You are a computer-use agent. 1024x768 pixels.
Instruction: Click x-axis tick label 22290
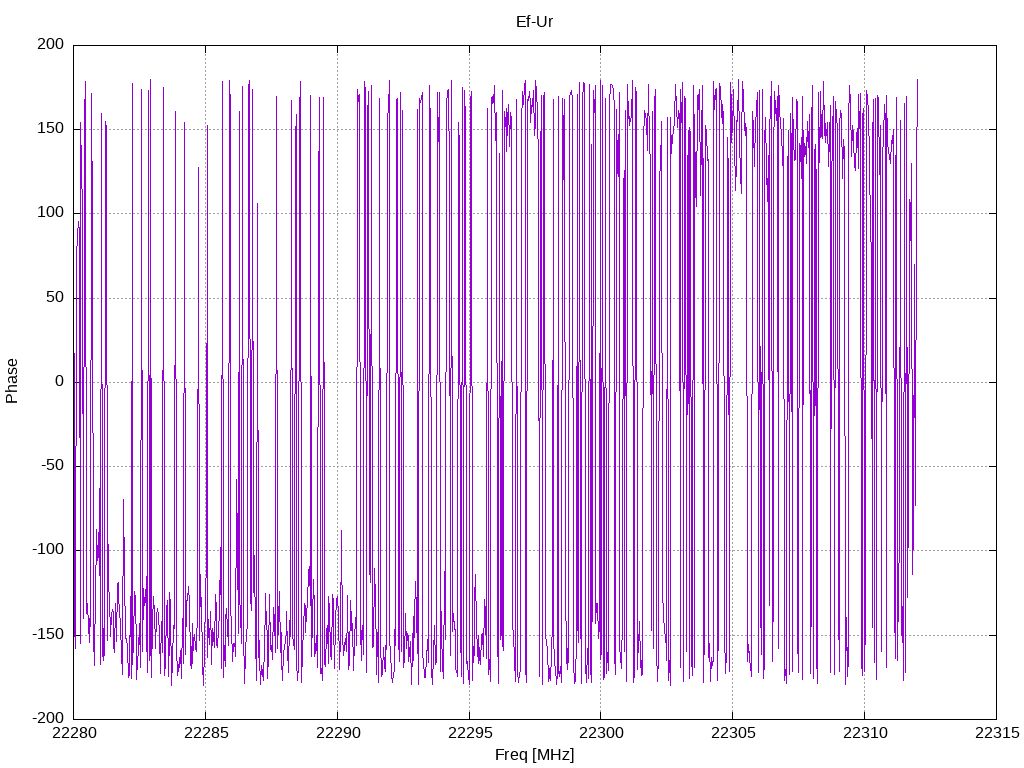(x=338, y=733)
